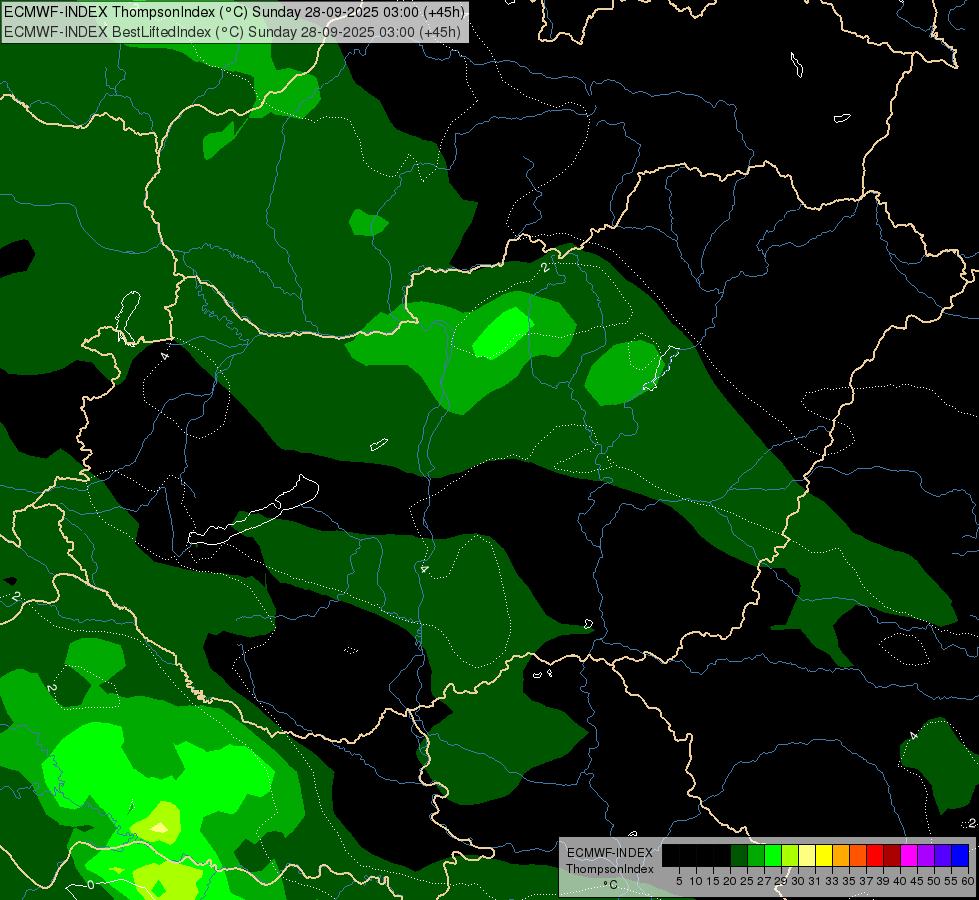Select the red 37–39 legend swatch
The width and height of the screenshot is (979, 900).
(875, 855)
